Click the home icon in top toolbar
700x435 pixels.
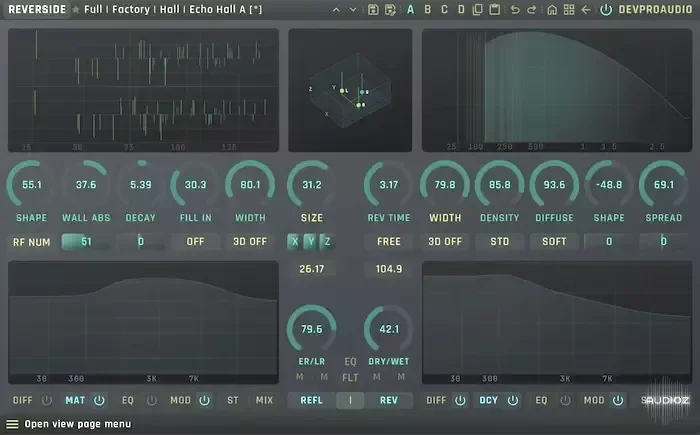point(552,9)
